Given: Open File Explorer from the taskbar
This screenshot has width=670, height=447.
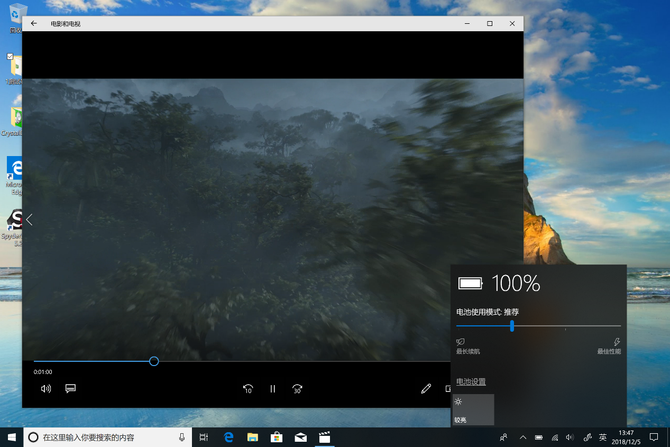Looking at the screenshot, I should (253, 437).
